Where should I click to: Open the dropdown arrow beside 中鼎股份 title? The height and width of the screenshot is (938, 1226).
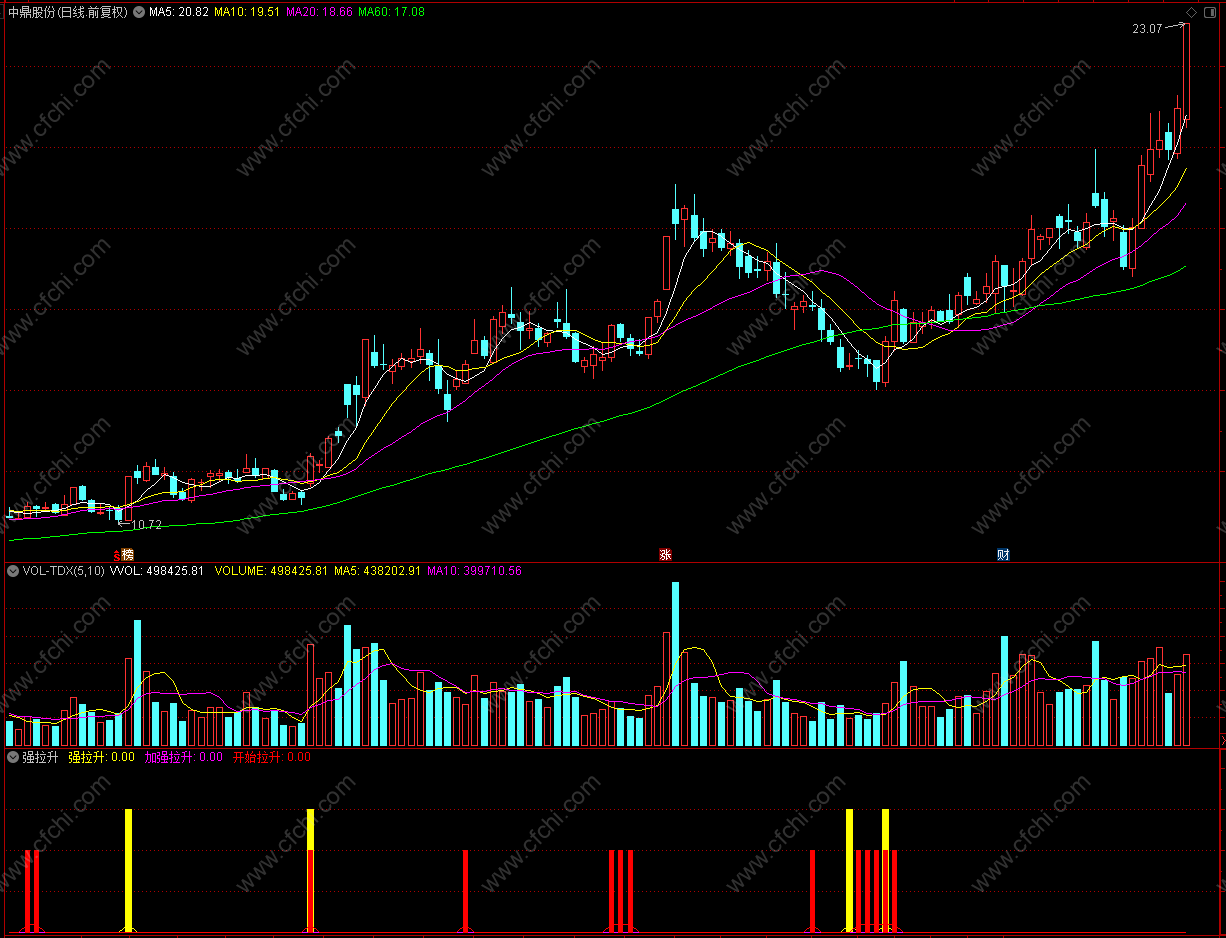coord(138,12)
